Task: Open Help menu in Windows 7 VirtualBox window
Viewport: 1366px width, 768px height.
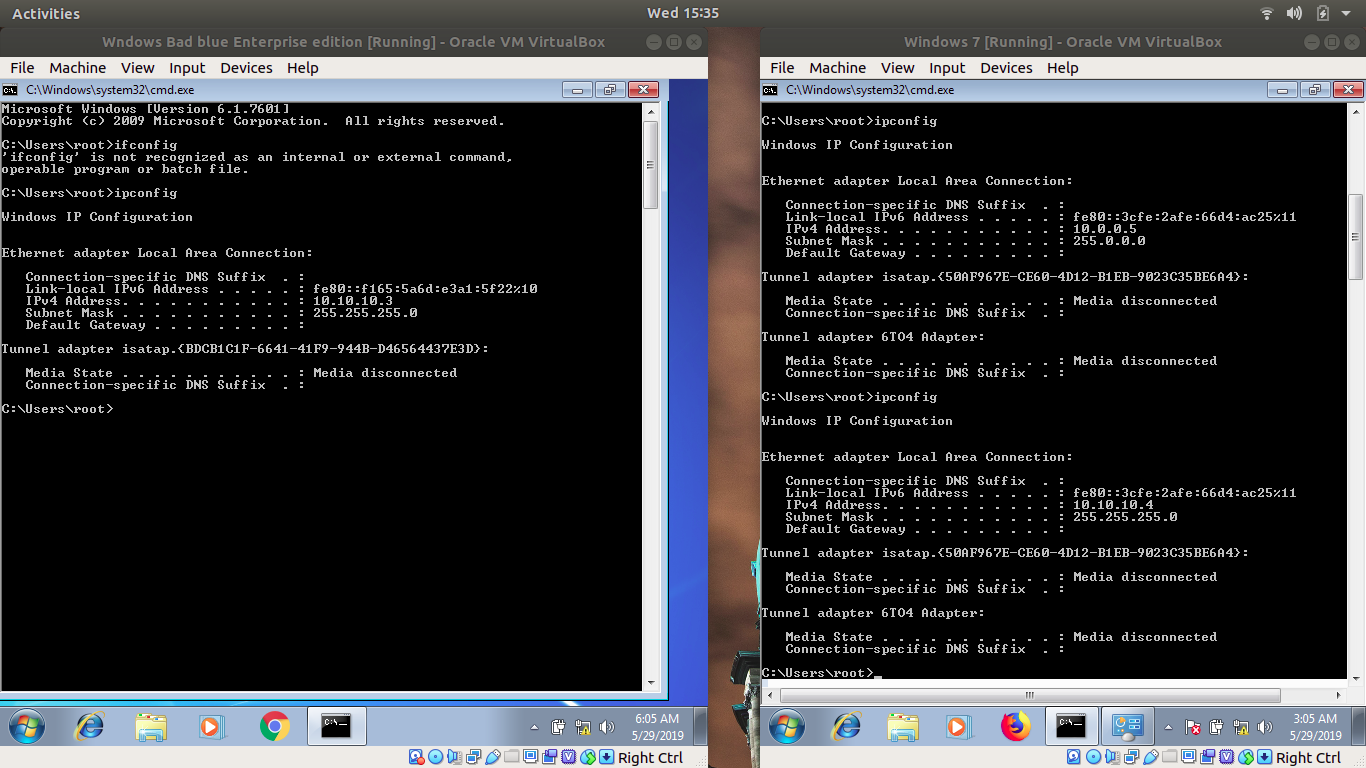Action: point(1063,68)
